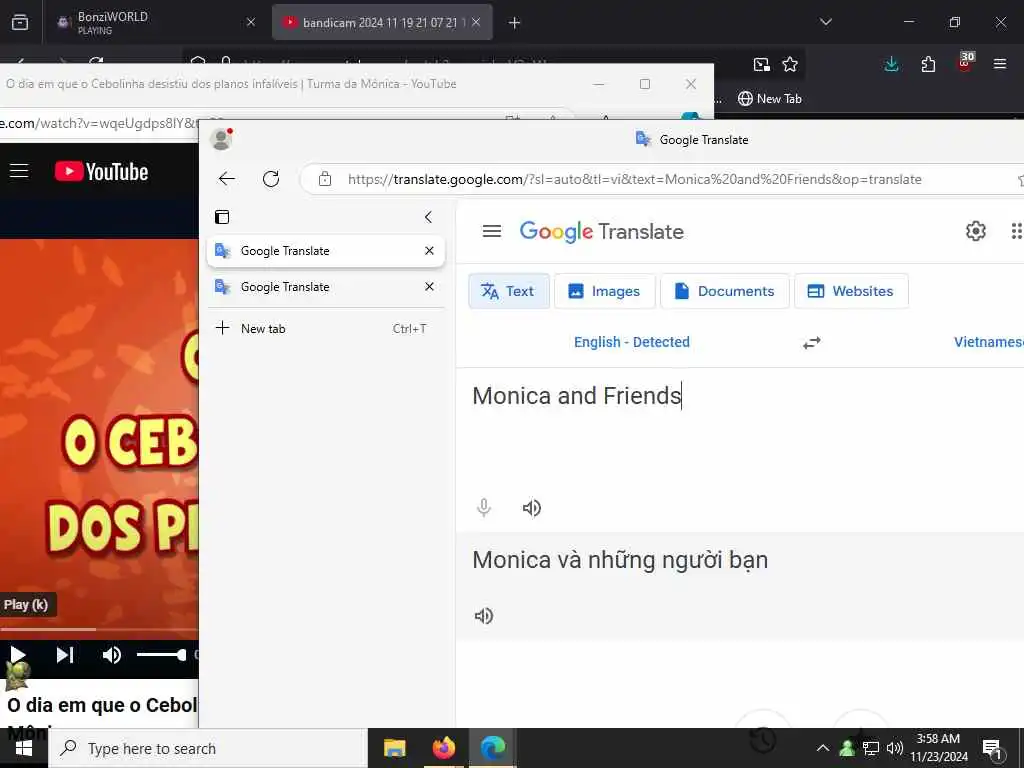Open Firefox view icon at top left
The image size is (1024, 768).
(20, 23)
